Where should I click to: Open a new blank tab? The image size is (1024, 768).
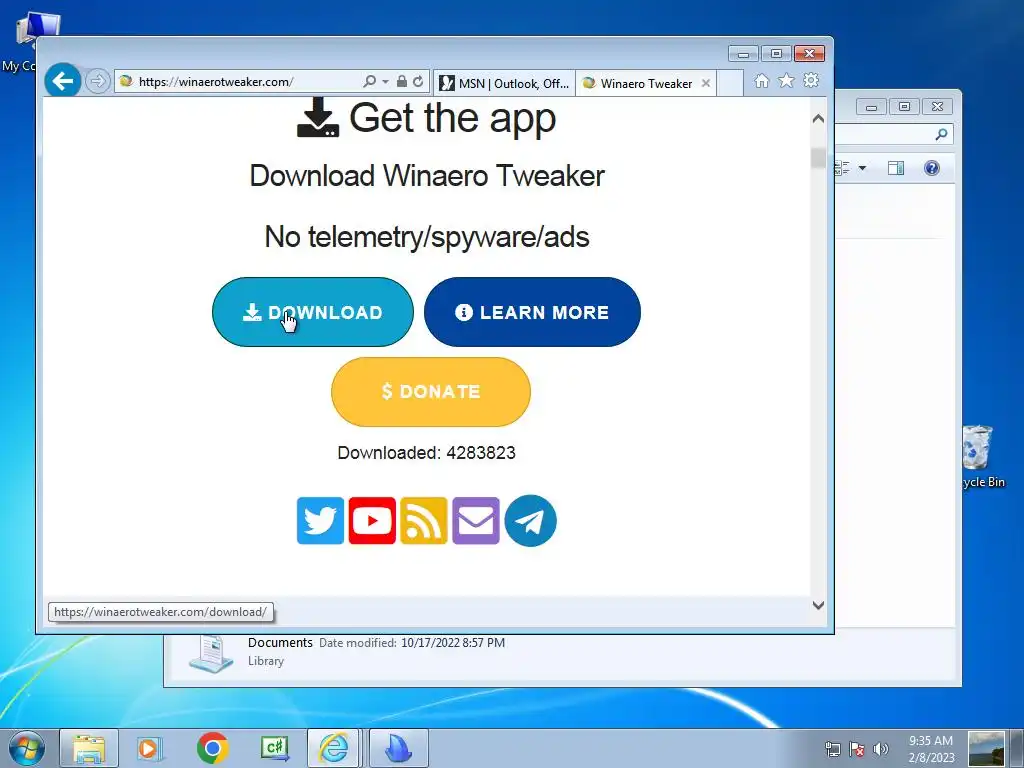729,83
